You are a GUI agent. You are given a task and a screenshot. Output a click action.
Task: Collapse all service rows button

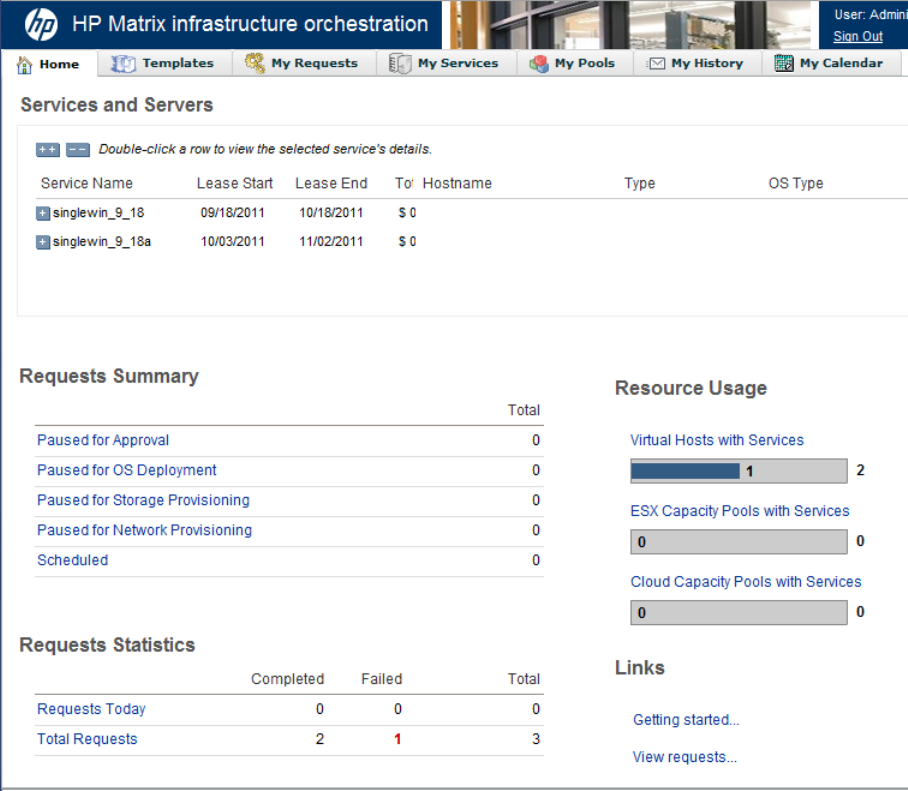[x=78, y=150]
